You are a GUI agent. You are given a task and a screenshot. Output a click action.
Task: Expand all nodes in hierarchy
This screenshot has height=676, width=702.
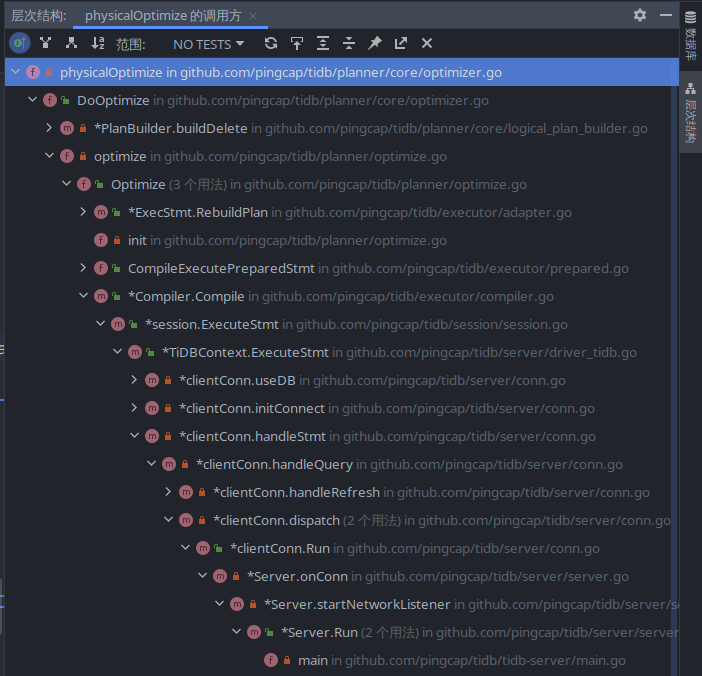pos(323,43)
